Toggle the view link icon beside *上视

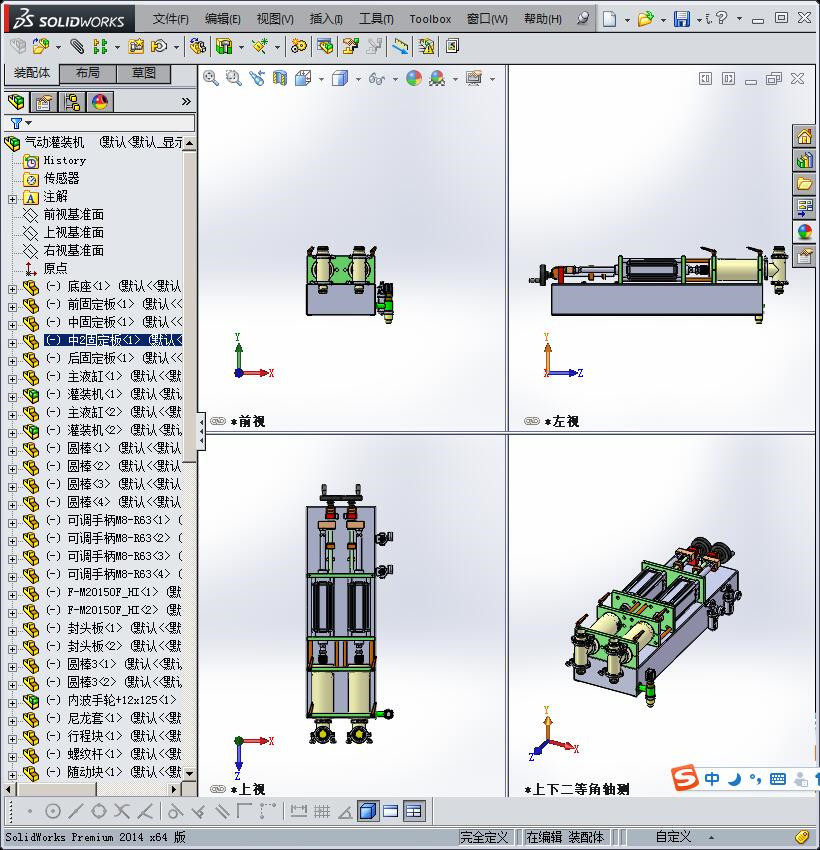pyautogui.click(x=218, y=789)
